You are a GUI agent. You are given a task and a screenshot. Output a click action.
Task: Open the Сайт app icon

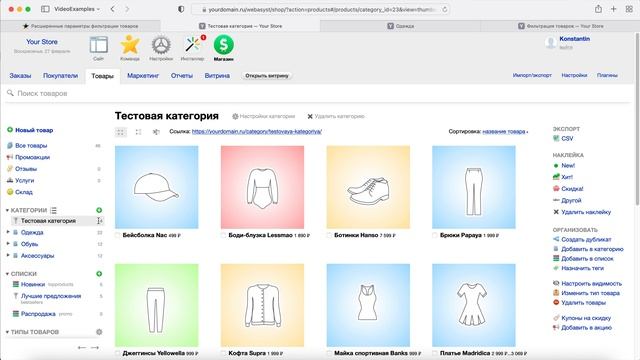(x=98, y=45)
